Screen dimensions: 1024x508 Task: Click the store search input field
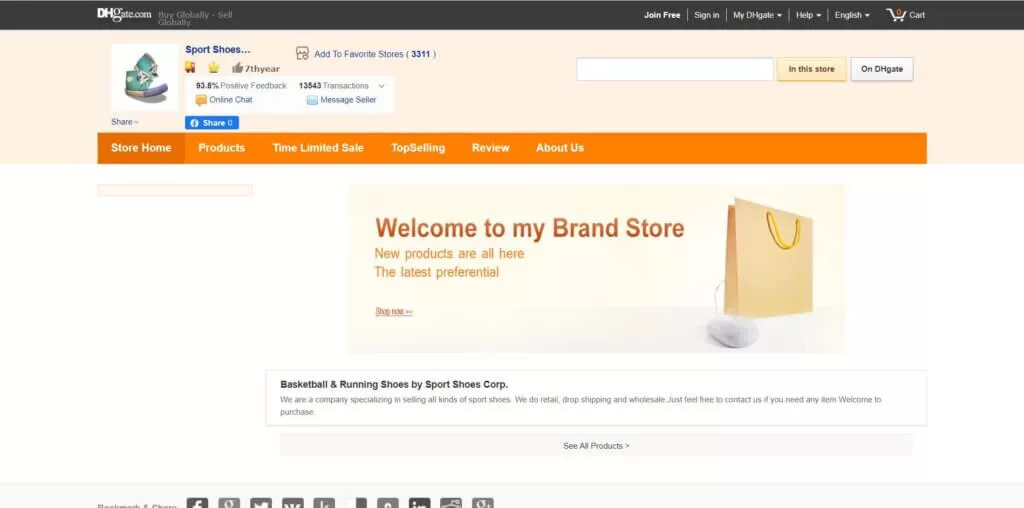click(x=675, y=69)
